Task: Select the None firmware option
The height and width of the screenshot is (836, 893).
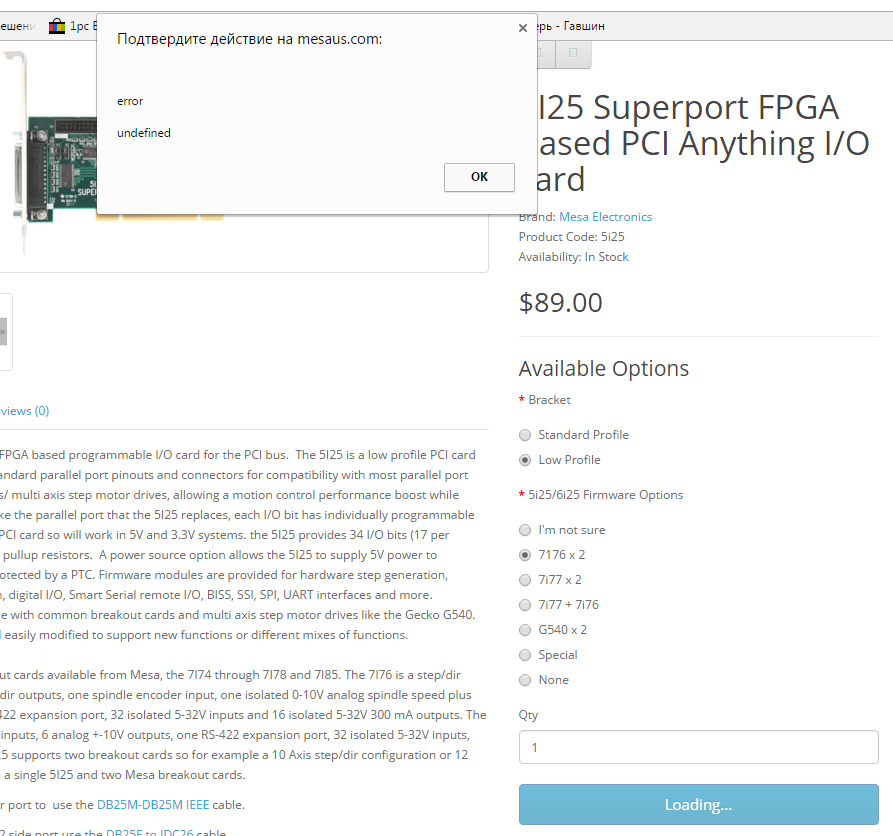Action: click(525, 680)
